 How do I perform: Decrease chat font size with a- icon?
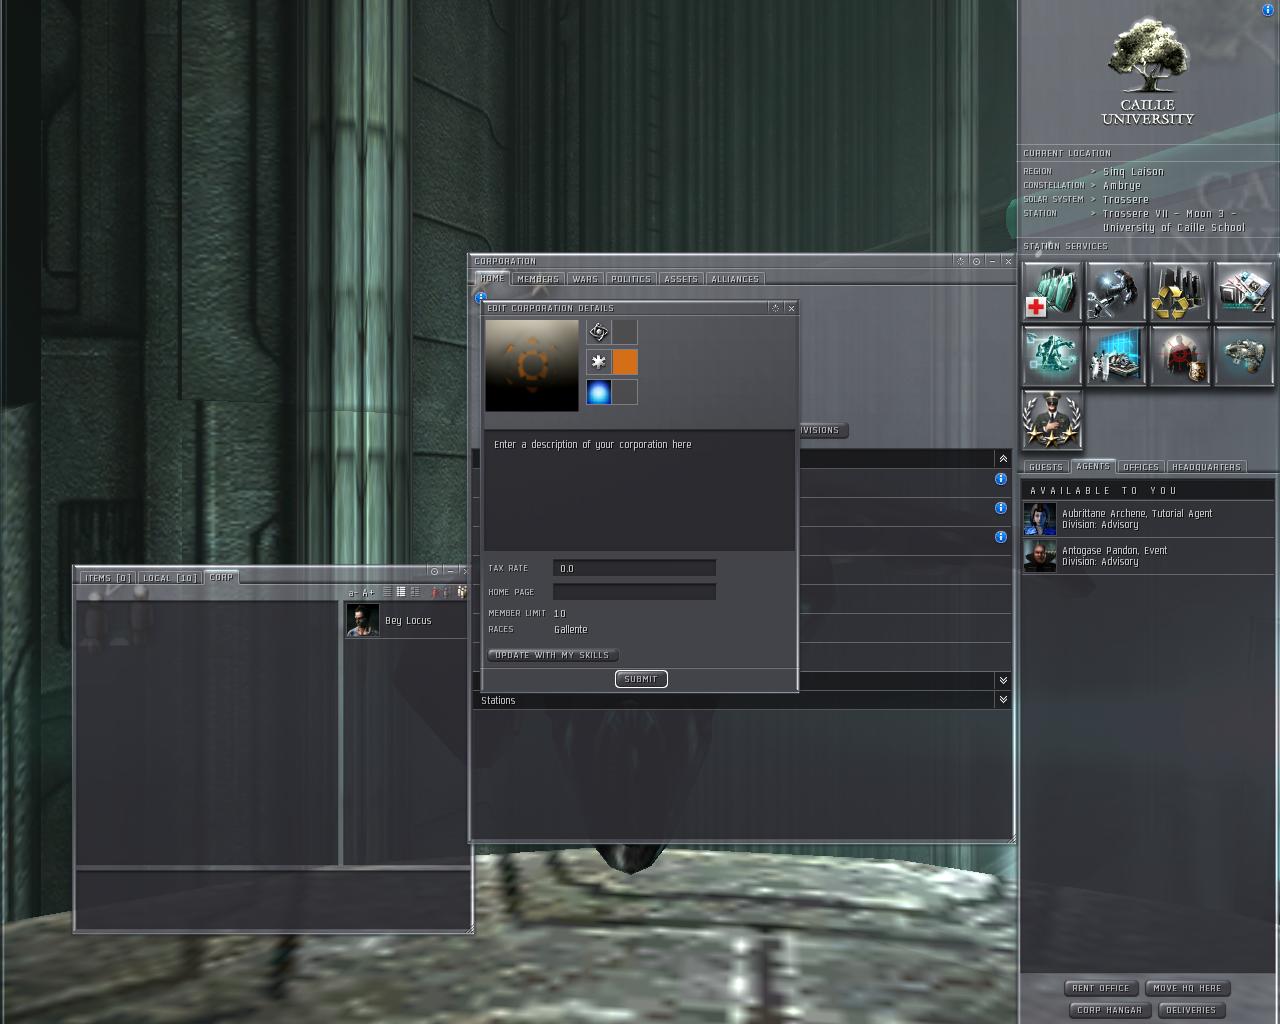(353, 593)
